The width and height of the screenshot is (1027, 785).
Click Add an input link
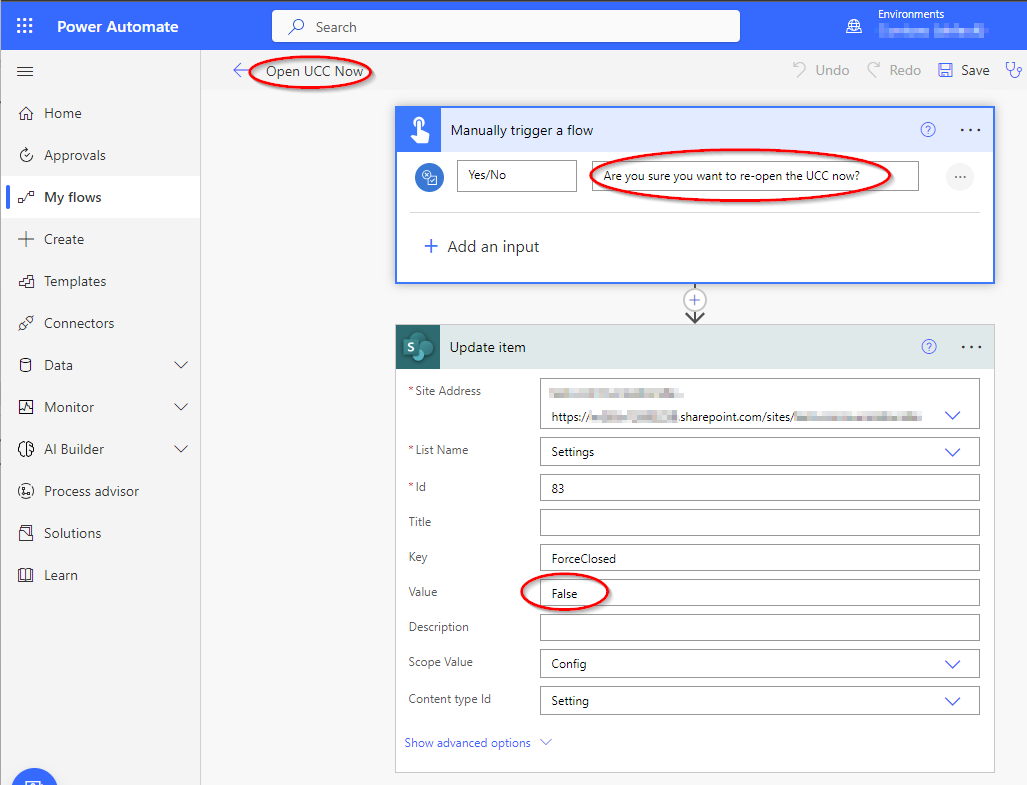coord(493,246)
